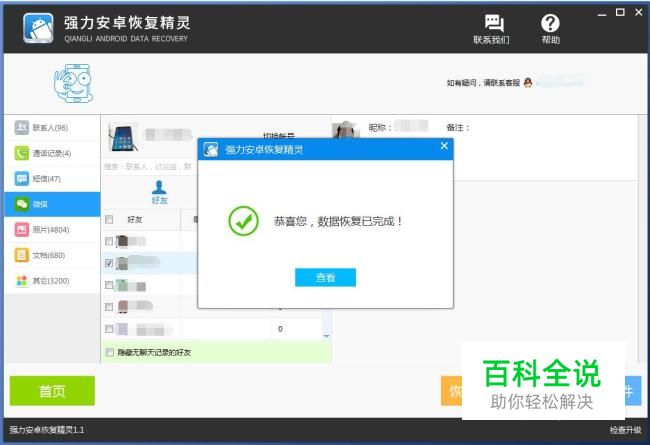
Task: Click the tablet device thumbnail
Action: pos(123,137)
